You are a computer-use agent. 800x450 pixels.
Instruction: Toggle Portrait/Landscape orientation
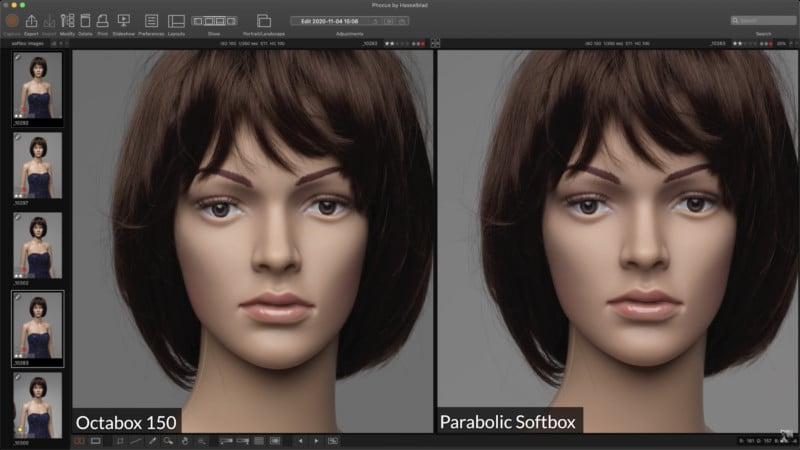click(x=264, y=21)
